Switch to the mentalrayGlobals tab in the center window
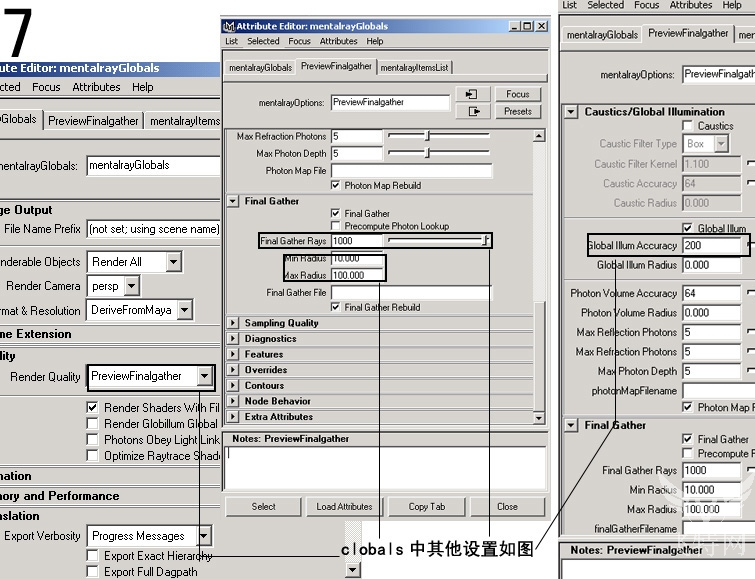 click(x=260, y=67)
